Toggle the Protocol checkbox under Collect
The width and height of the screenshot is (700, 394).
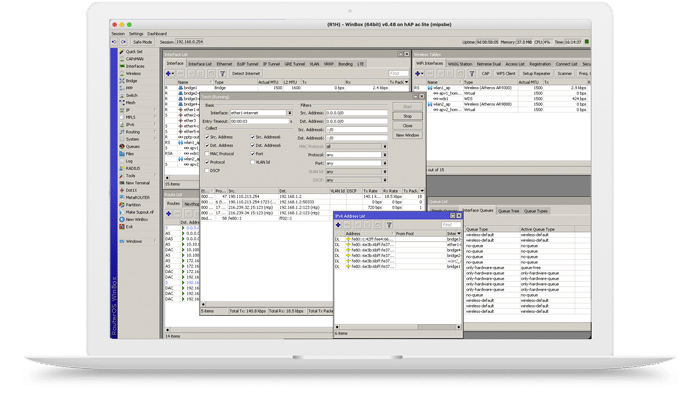pos(207,162)
